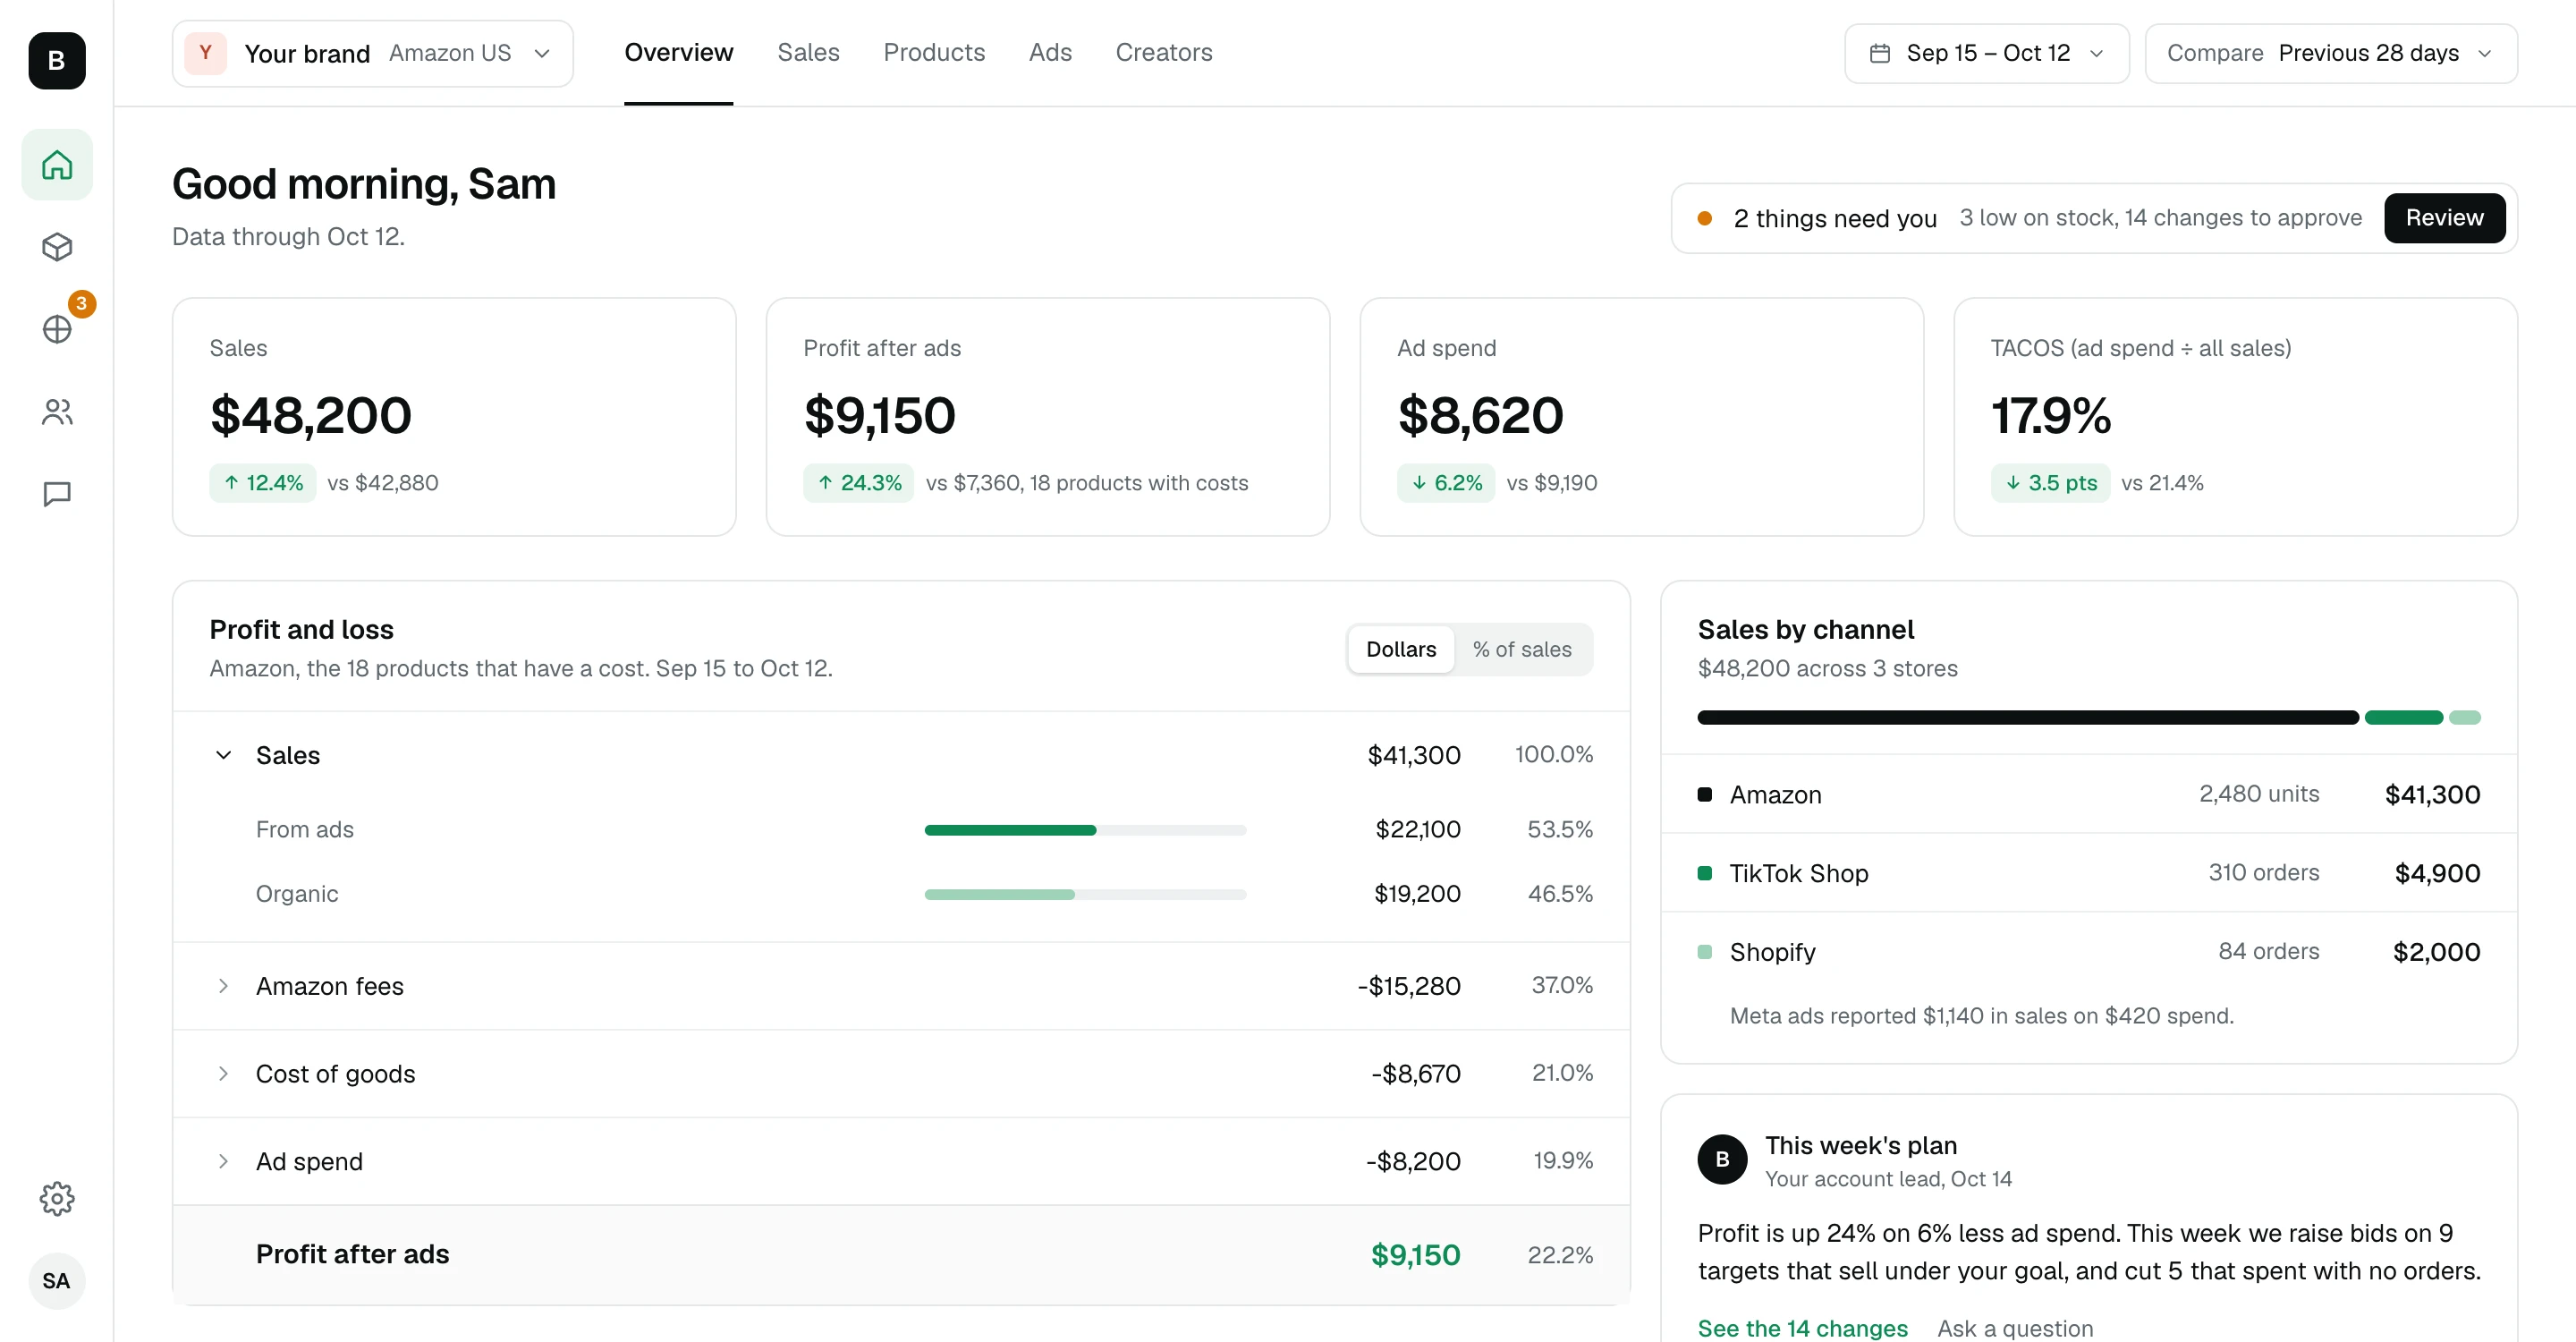Click the Ad spend $8,620 card
The image size is (2576, 1342).
tap(1641, 416)
